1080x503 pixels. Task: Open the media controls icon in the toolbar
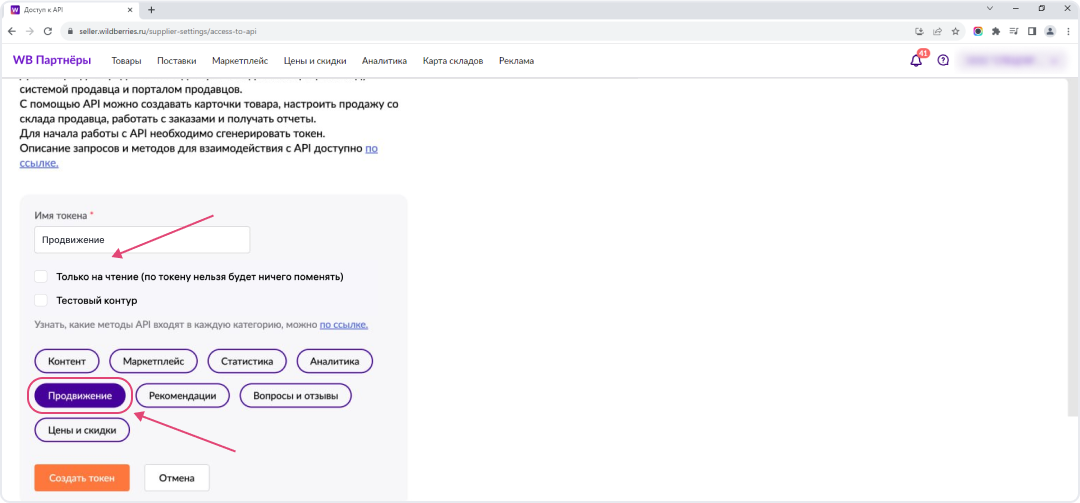pyautogui.click(x=1013, y=31)
